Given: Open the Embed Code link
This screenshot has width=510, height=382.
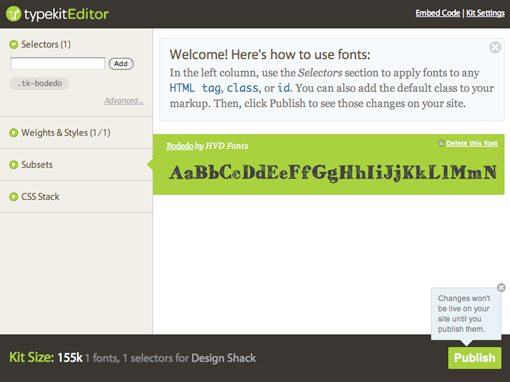Looking at the screenshot, I should point(438,13).
